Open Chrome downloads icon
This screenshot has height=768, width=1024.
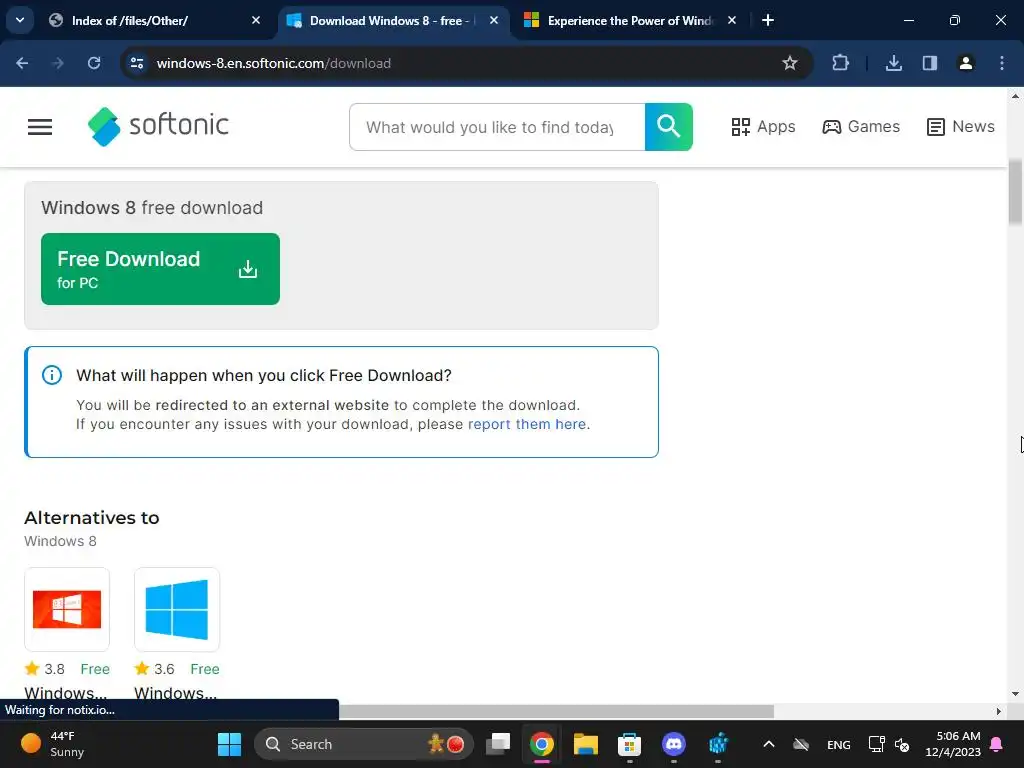[x=893, y=63]
